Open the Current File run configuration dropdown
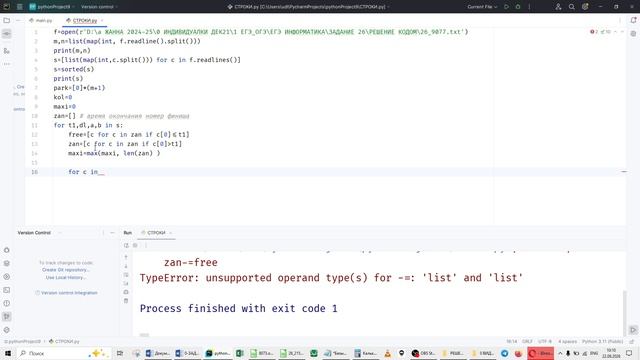The height and width of the screenshot is (360, 640). tap(482, 7)
